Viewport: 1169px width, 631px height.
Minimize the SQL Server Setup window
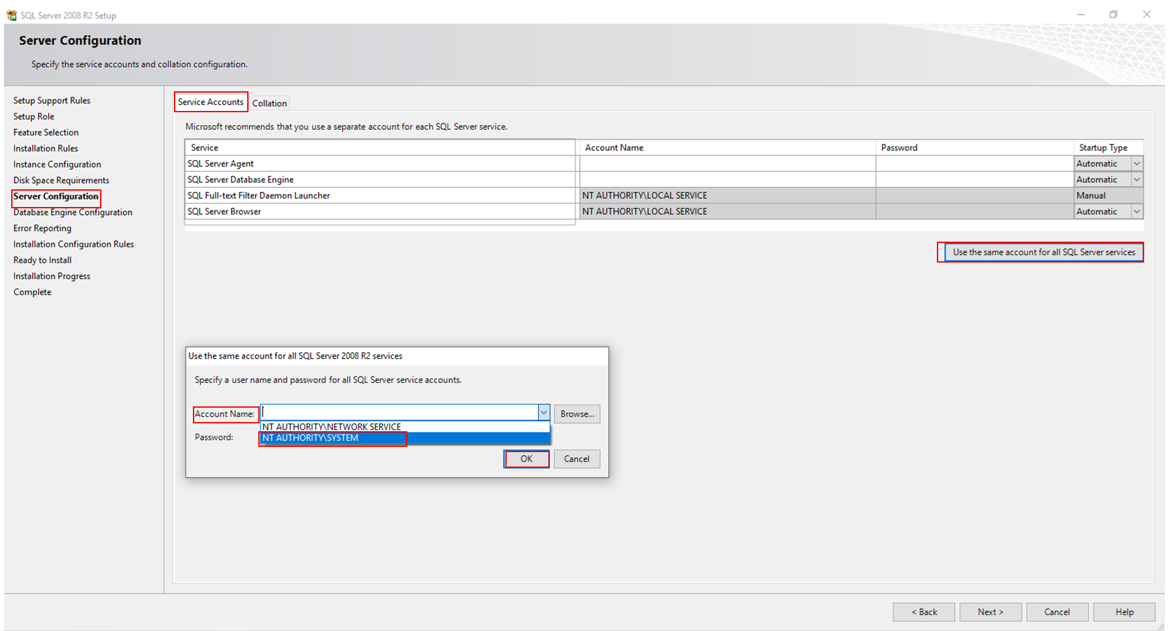(1081, 14)
